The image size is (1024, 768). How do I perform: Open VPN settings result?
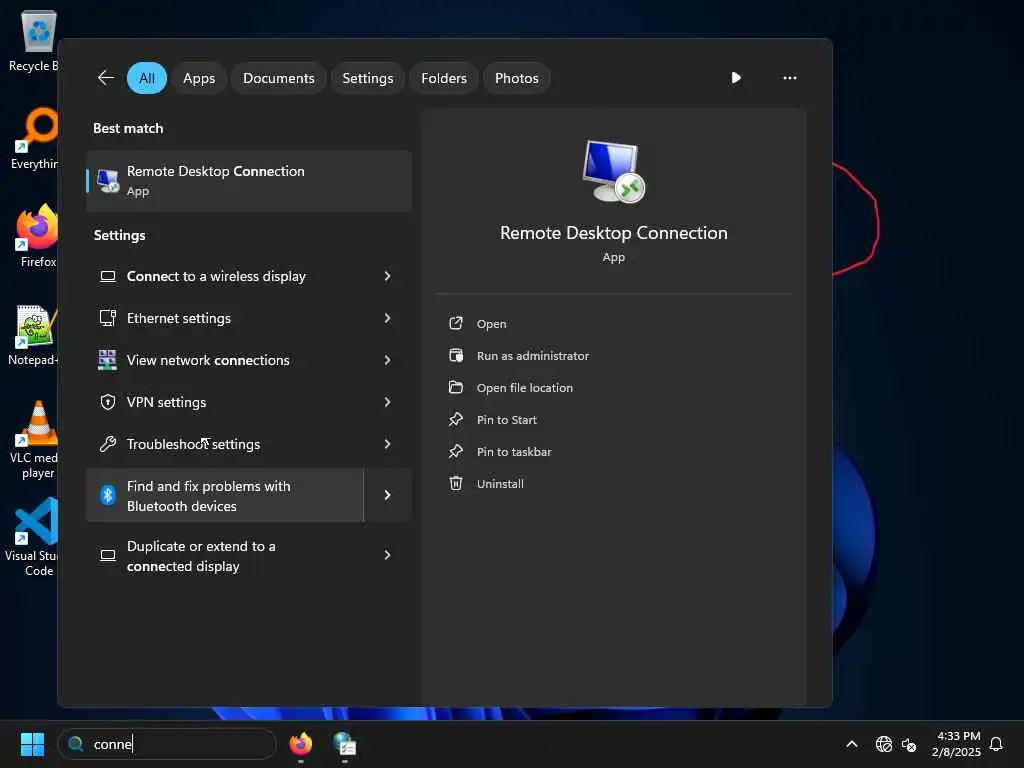point(225,402)
